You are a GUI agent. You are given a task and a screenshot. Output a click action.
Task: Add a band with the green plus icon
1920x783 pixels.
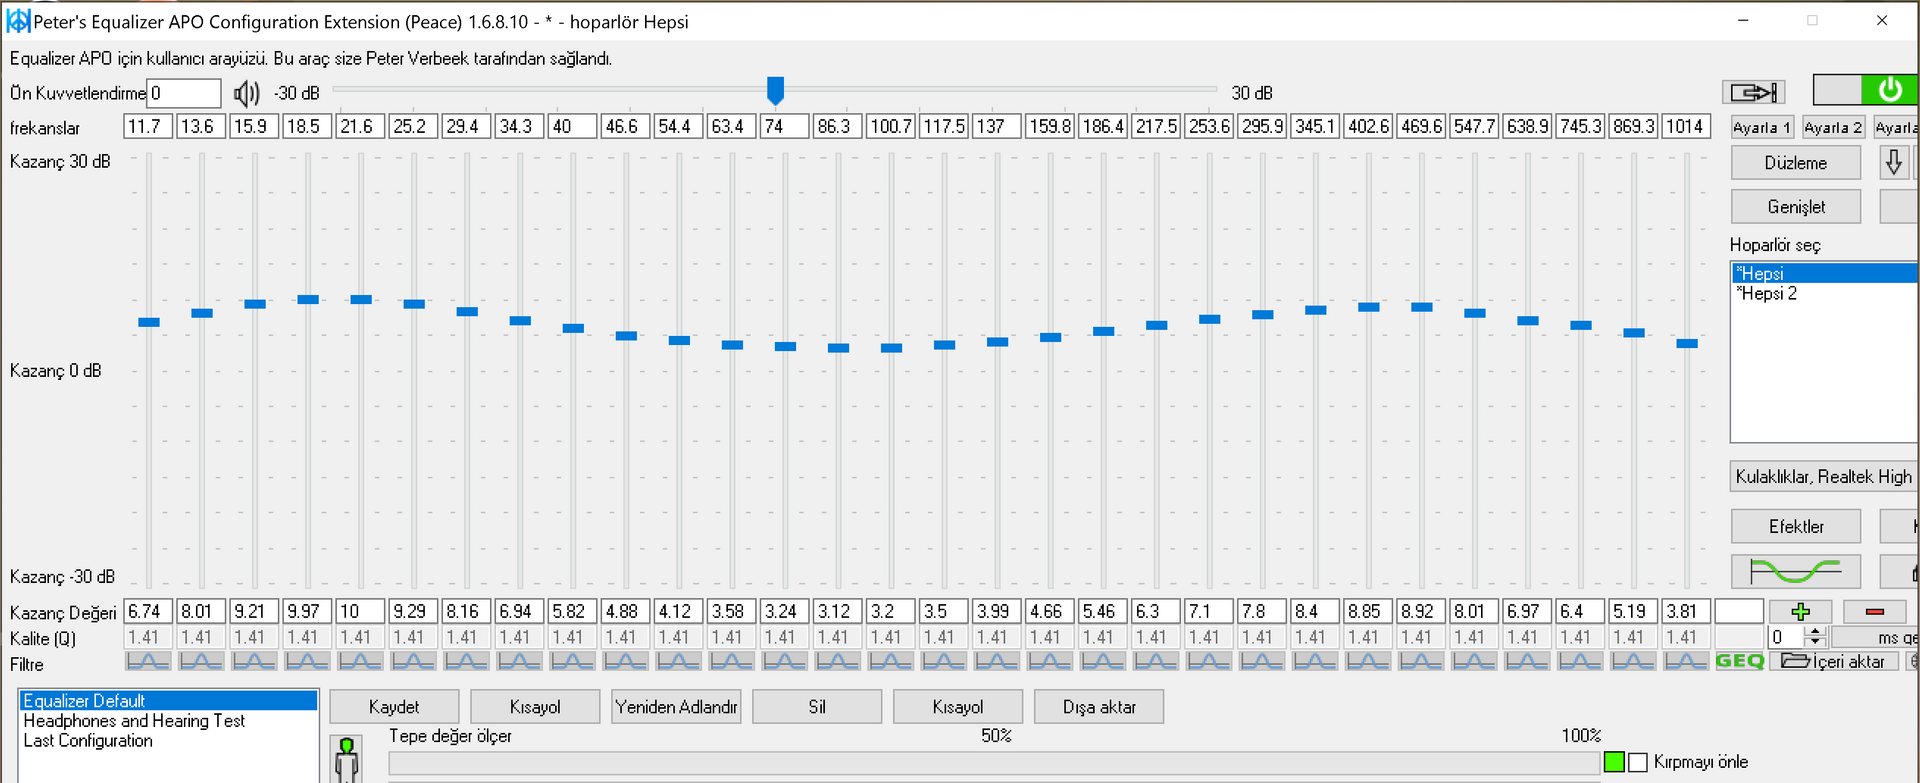pyautogui.click(x=1800, y=611)
